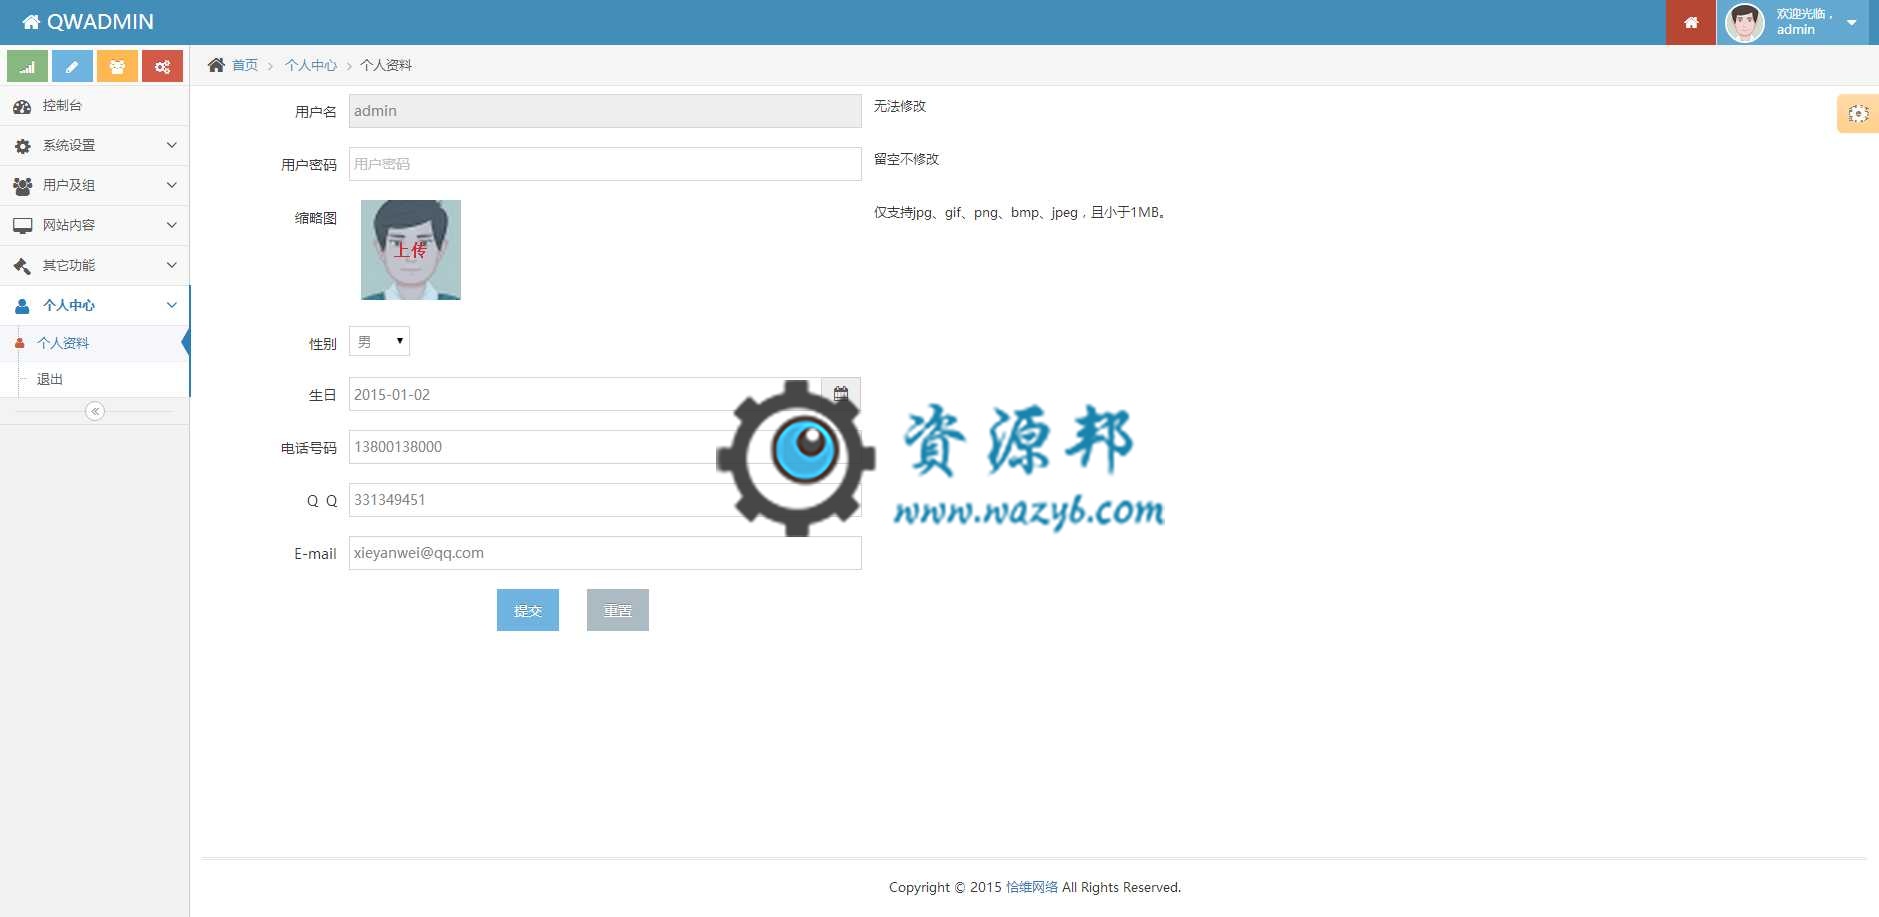The width and height of the screenshot is (1879, 917).
Task: Open 控制台 dashboard menu item
Action: [95, 105]
